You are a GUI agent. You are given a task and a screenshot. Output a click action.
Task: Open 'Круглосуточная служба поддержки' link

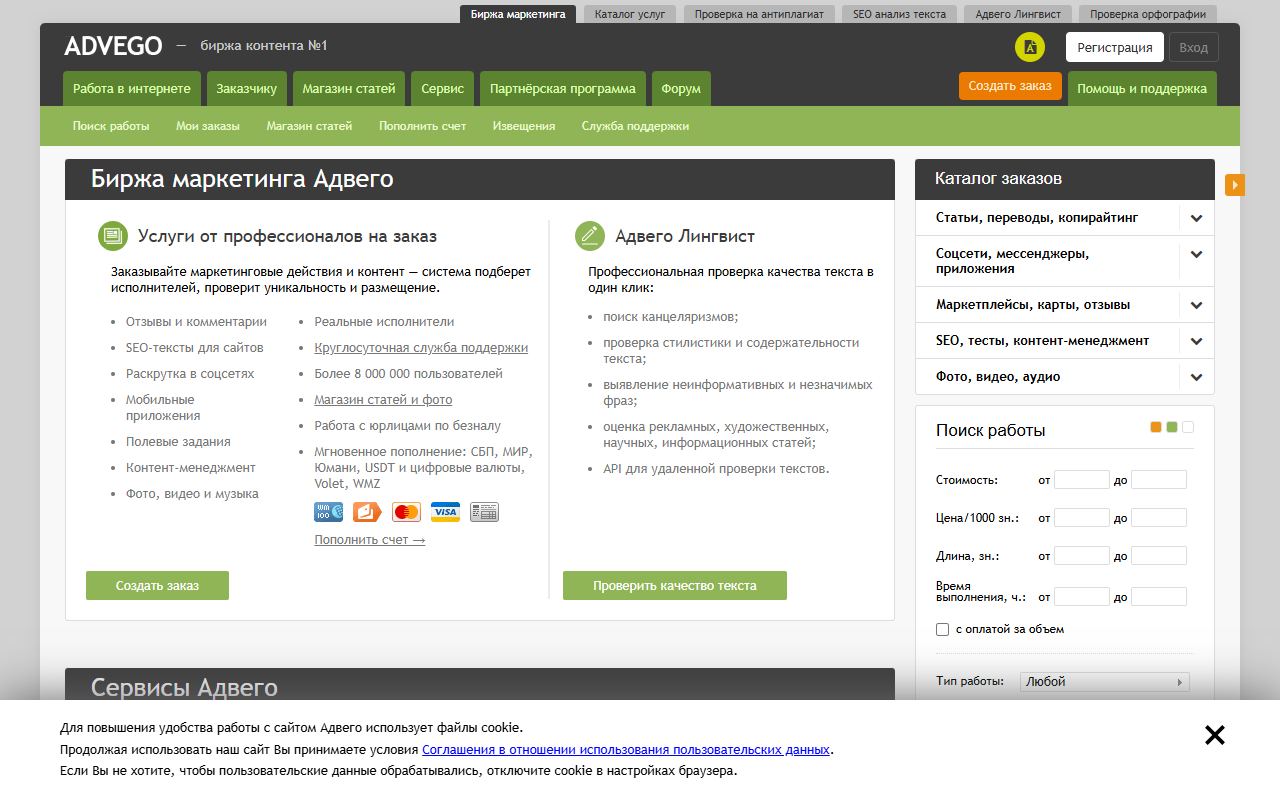pos(421,348)
